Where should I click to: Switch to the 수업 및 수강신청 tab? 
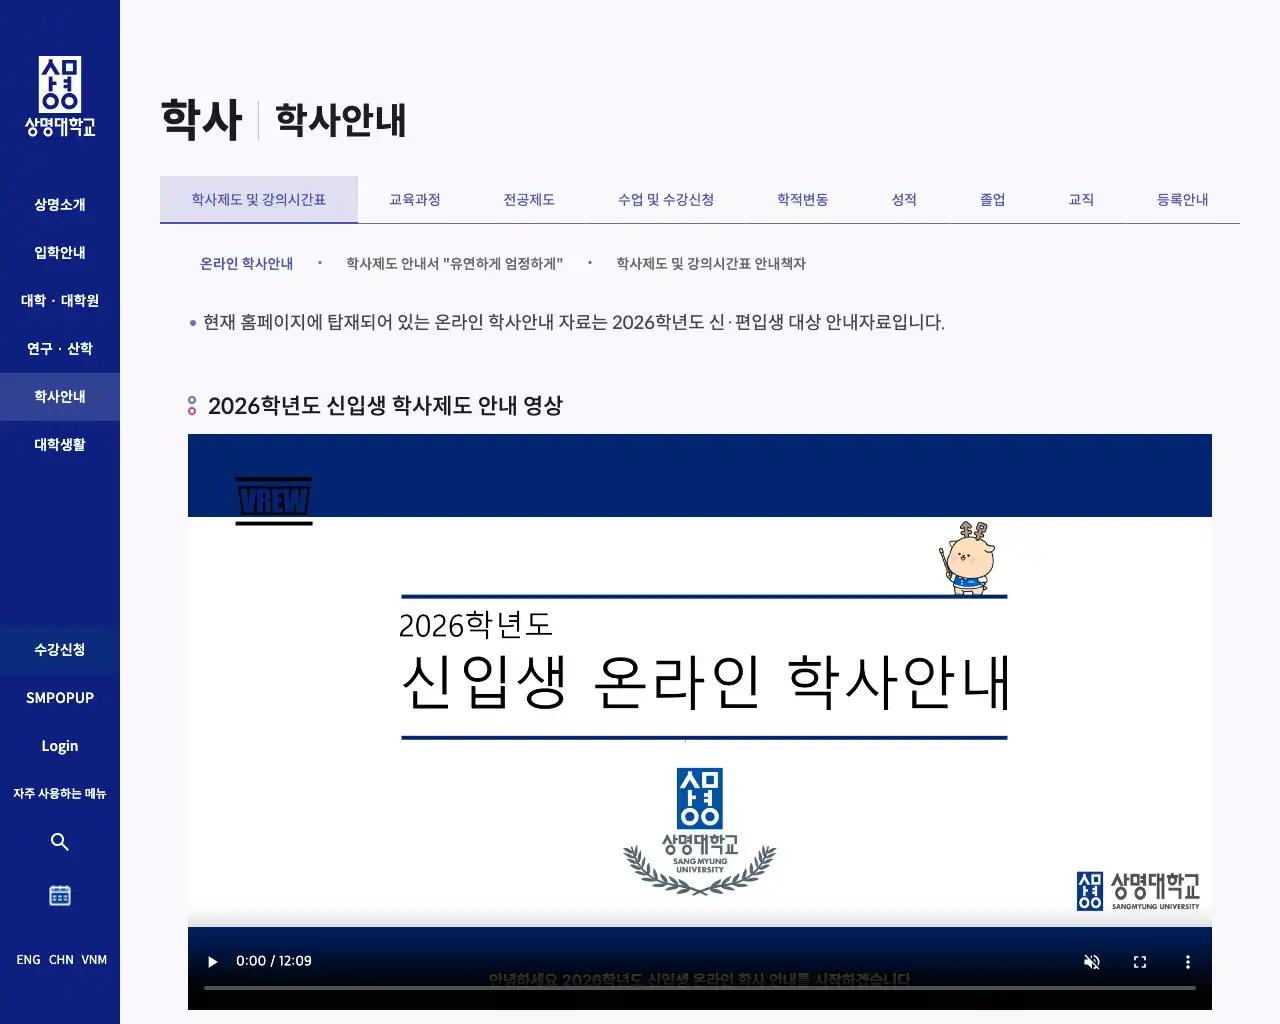[666, 200]
